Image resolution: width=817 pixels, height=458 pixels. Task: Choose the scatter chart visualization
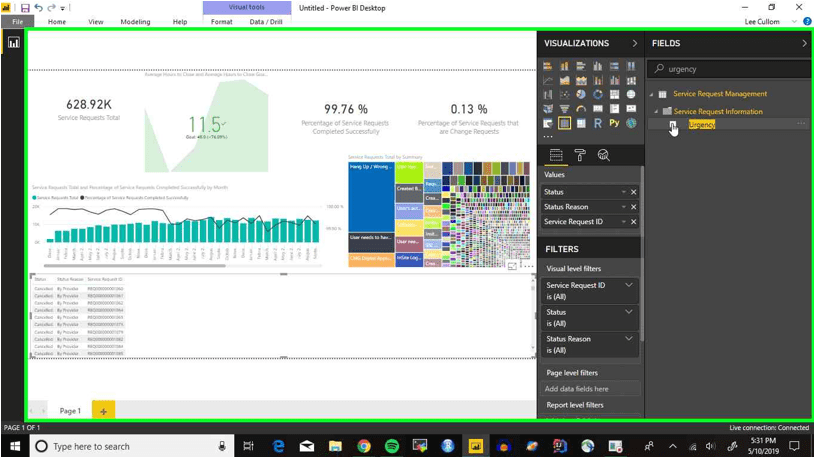[x=564, y=94]
